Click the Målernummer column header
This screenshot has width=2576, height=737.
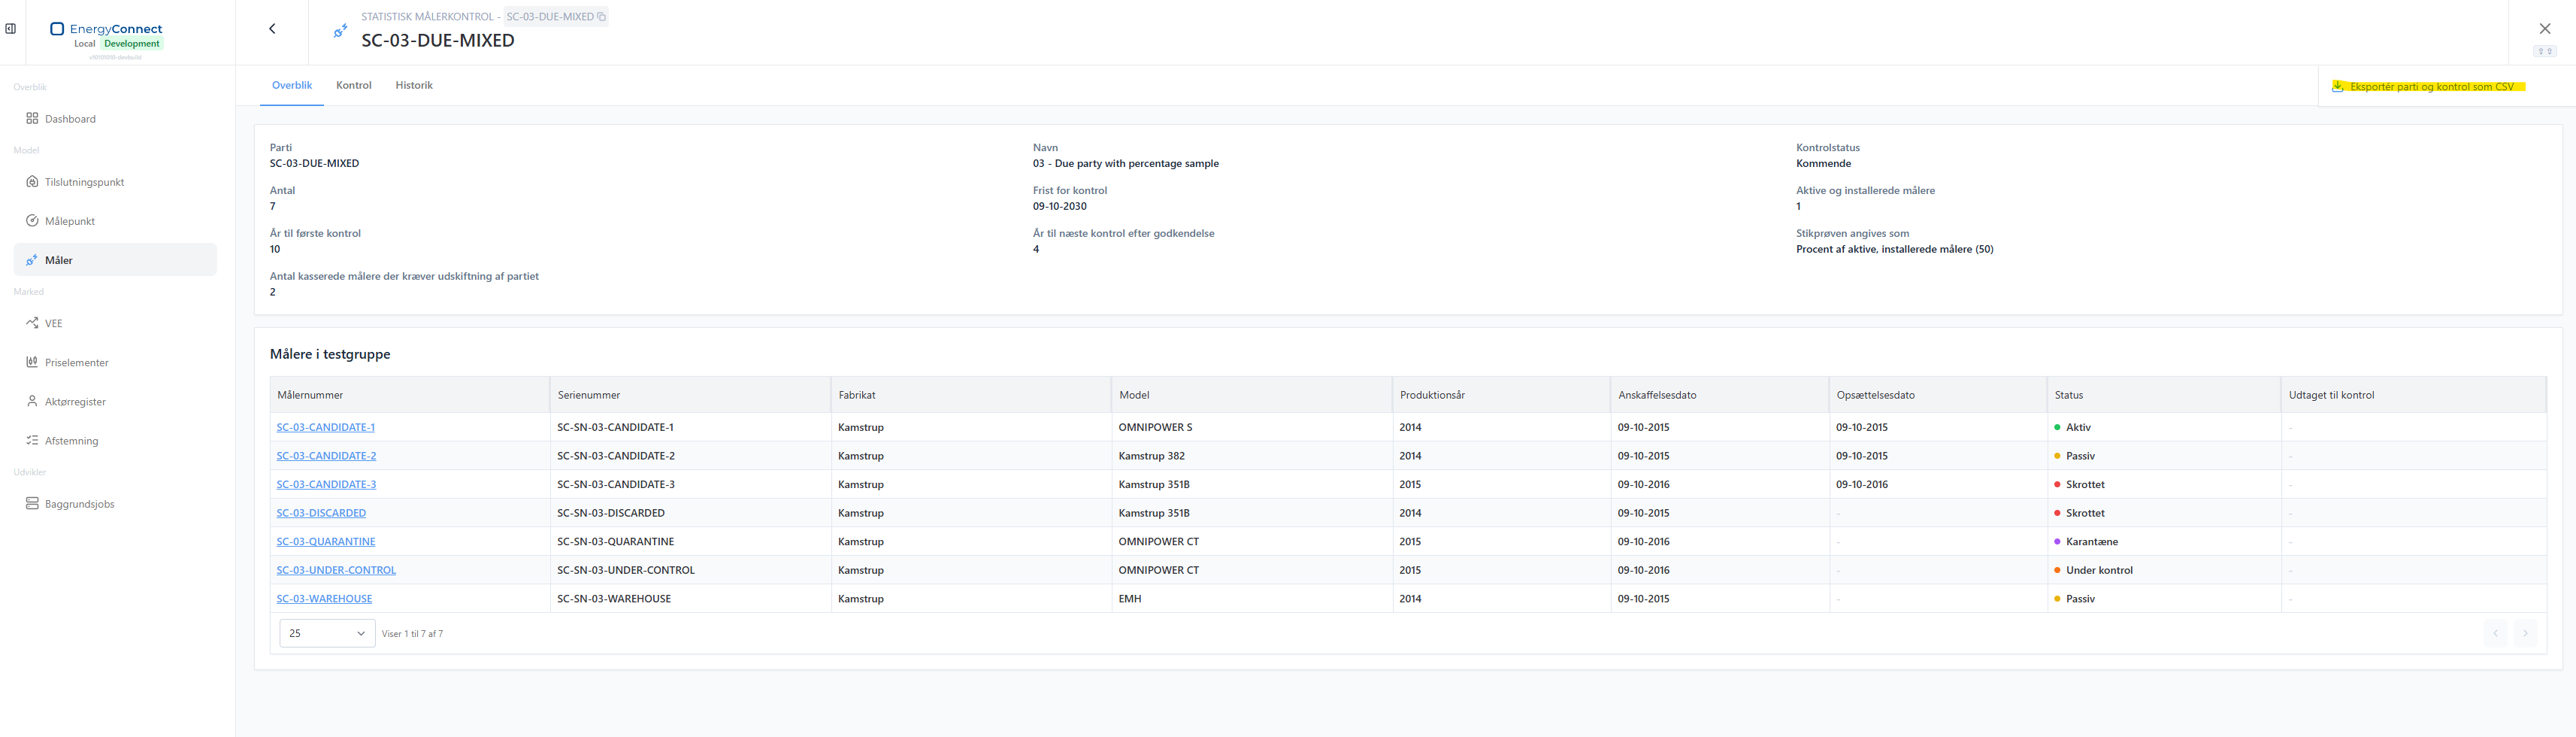pyautogui.click(x=410, y=395)
